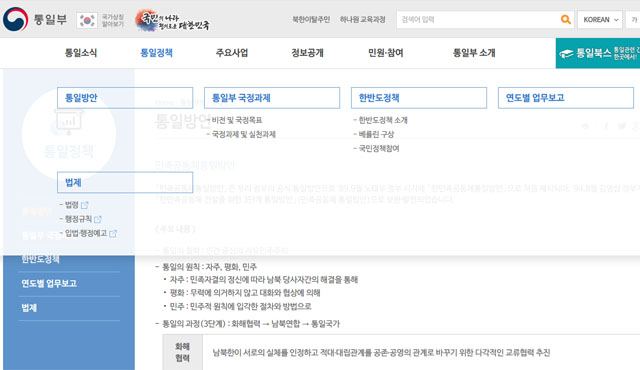This screenshot has height=370, width=640.
Task: Open the 주요사업 main menu
Action: tap(232, 53)
